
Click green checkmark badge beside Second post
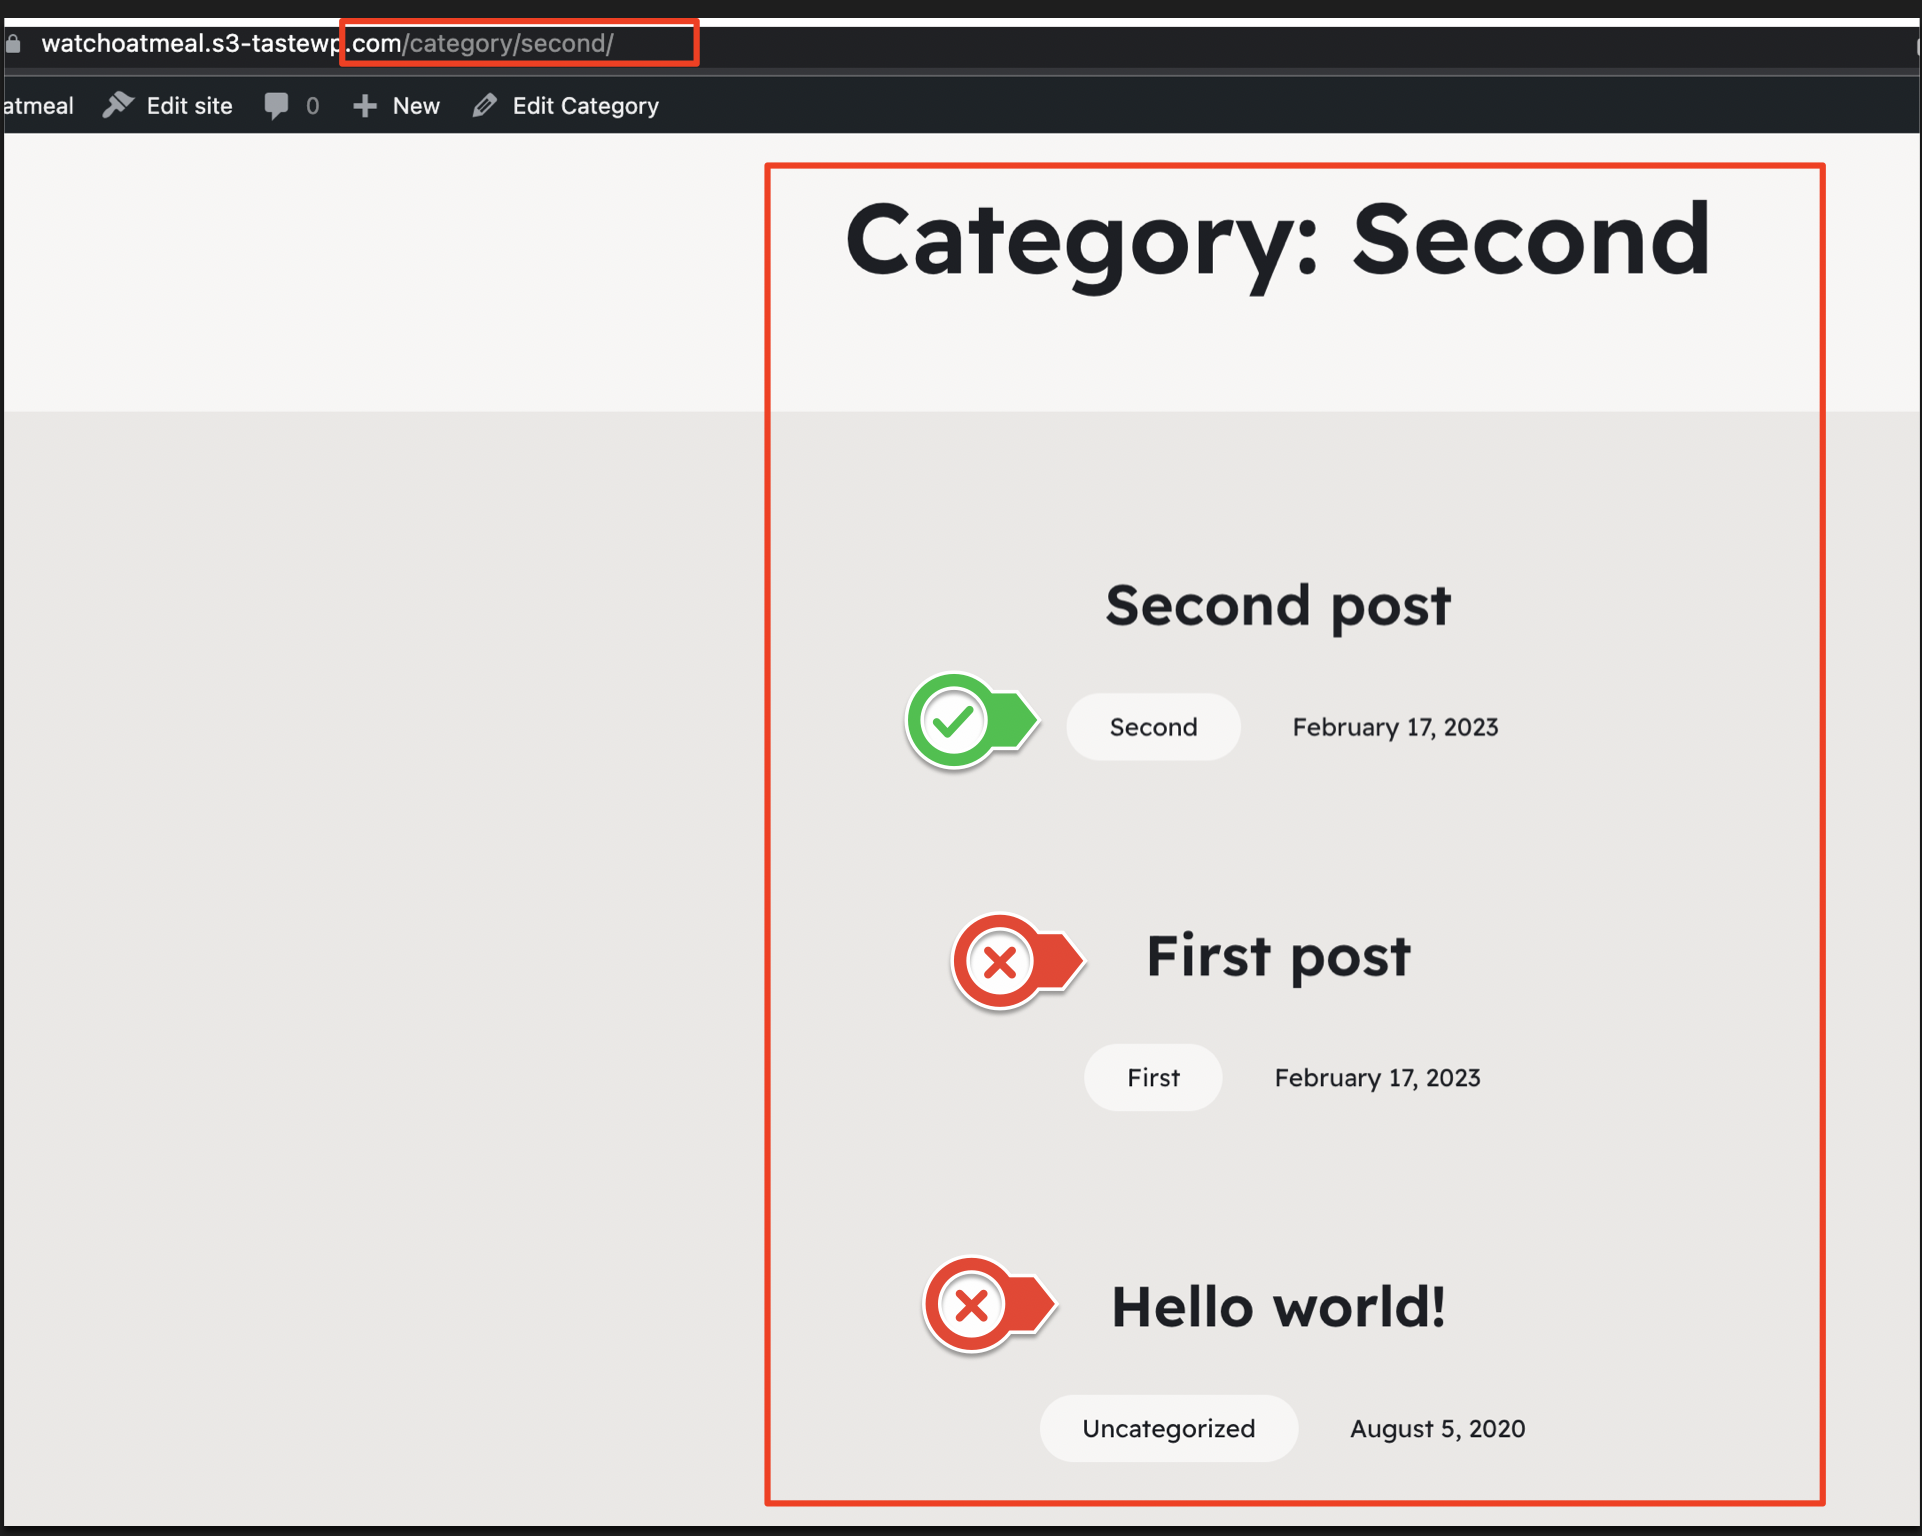(956, 721)
